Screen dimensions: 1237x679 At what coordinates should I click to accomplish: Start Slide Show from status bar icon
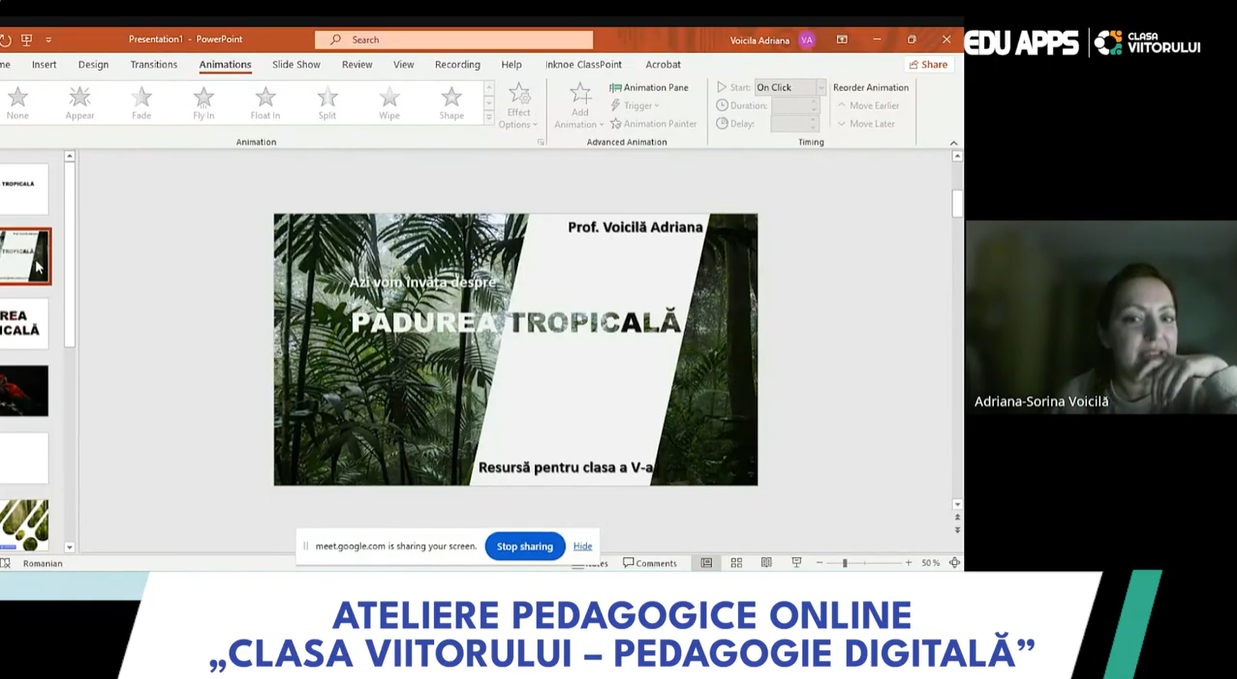pos(796,563)
